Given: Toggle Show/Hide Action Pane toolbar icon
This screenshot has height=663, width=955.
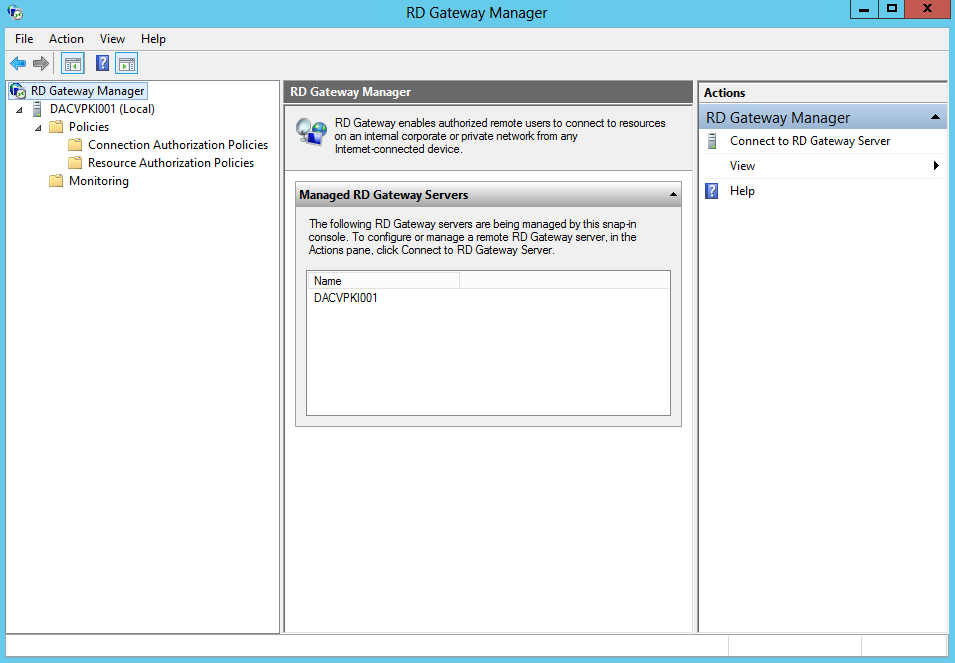Looking at the screenshot, I should pyautogui.click(x=127, y=63).
